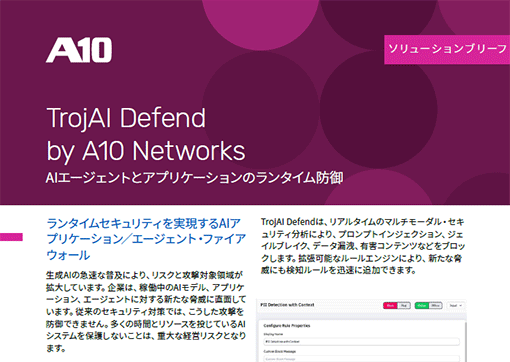The height and width of the screenshot is (362, 510).
Task: Select the red Block toggle segment
Action: coord(390,306)
